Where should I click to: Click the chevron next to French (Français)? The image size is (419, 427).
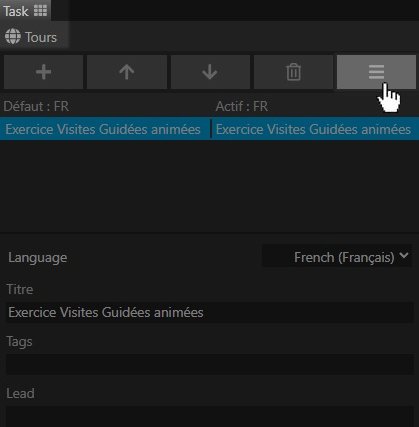point(404,256)
